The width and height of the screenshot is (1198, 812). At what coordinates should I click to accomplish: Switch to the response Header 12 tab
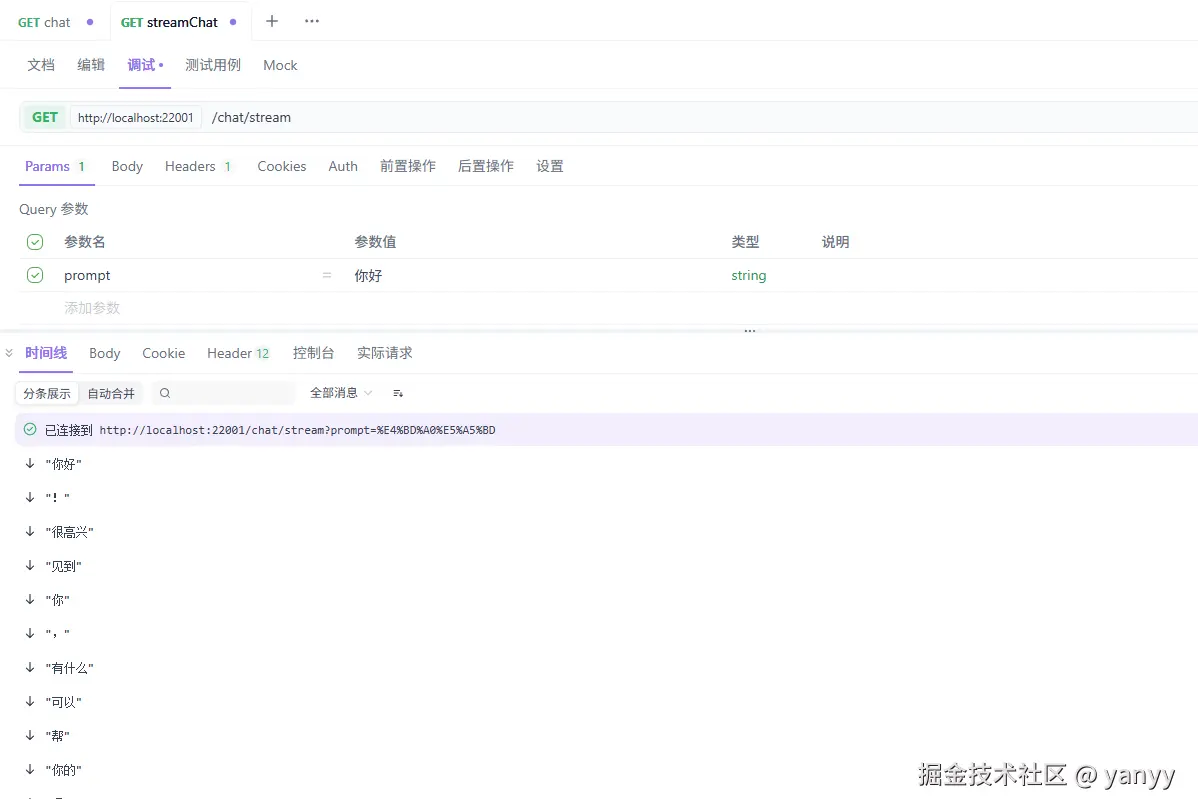pyautogui.click(x=238, y=354)
